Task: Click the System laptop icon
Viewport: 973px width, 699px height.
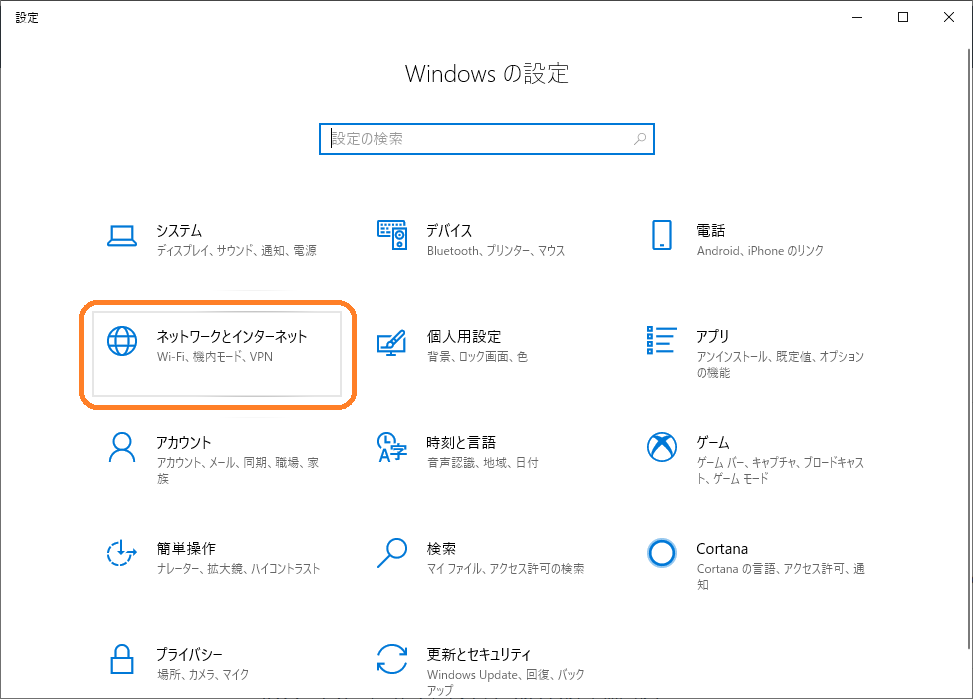Action: (x=122, y=236)
